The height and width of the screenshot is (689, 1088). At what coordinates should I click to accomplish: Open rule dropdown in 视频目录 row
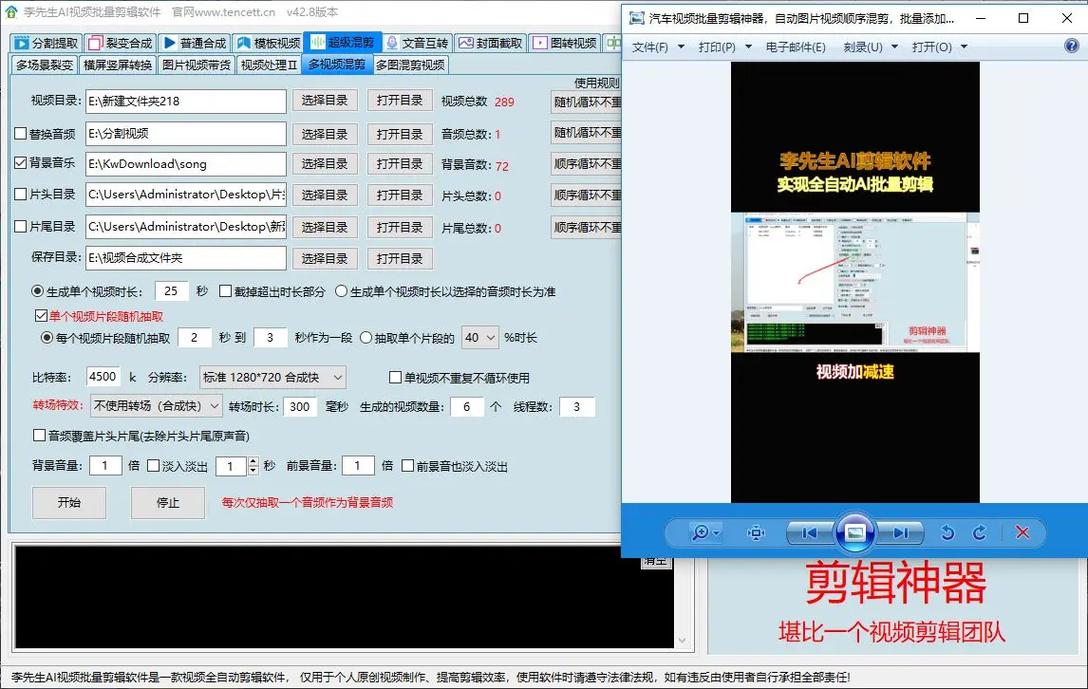[x=586, y=102]
